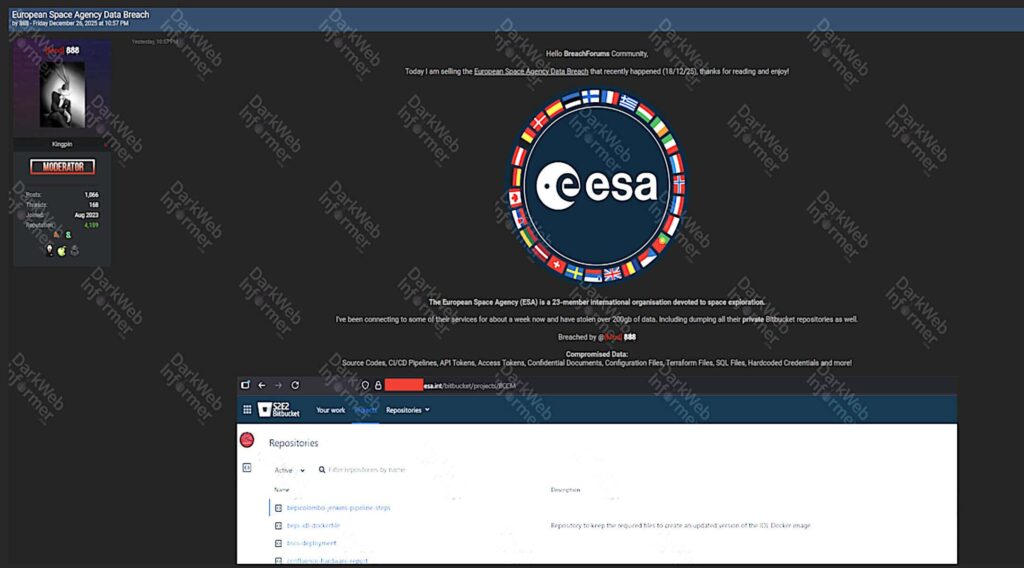
Task: Reload the Bitbucket page
Action: [x=295, y=385]
